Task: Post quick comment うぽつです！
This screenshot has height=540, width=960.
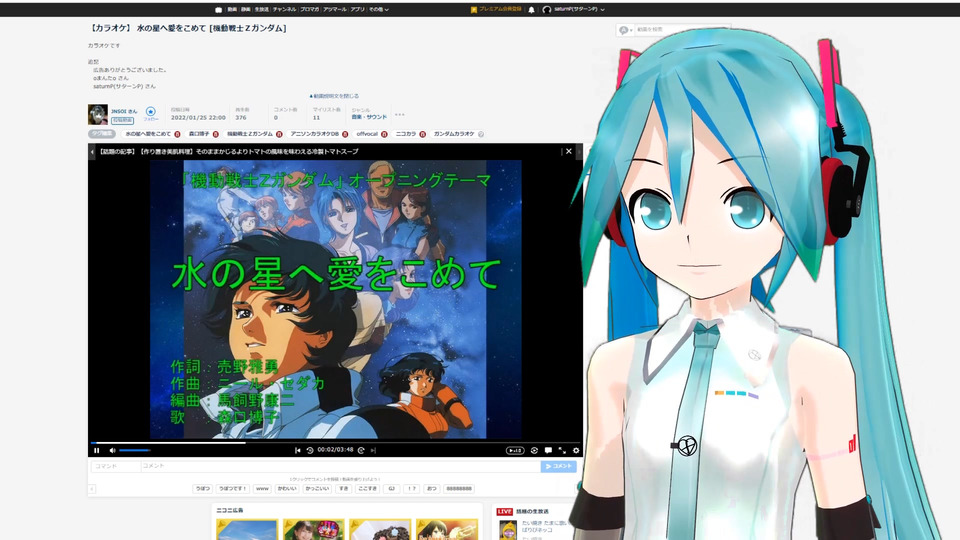Action: pyautogui.click(x=233, y=489)
